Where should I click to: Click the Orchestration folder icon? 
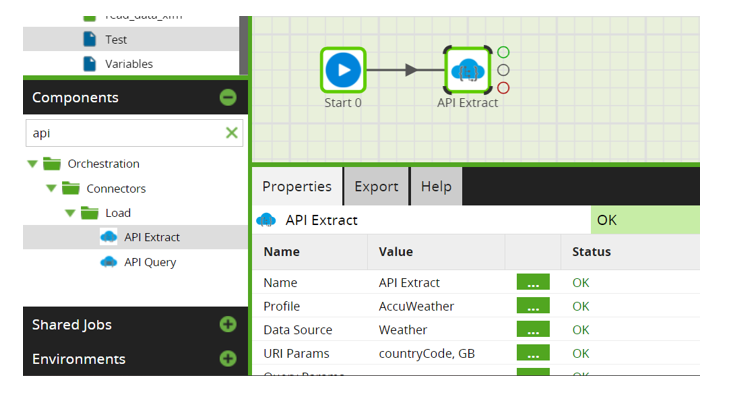tap(52, 163)
